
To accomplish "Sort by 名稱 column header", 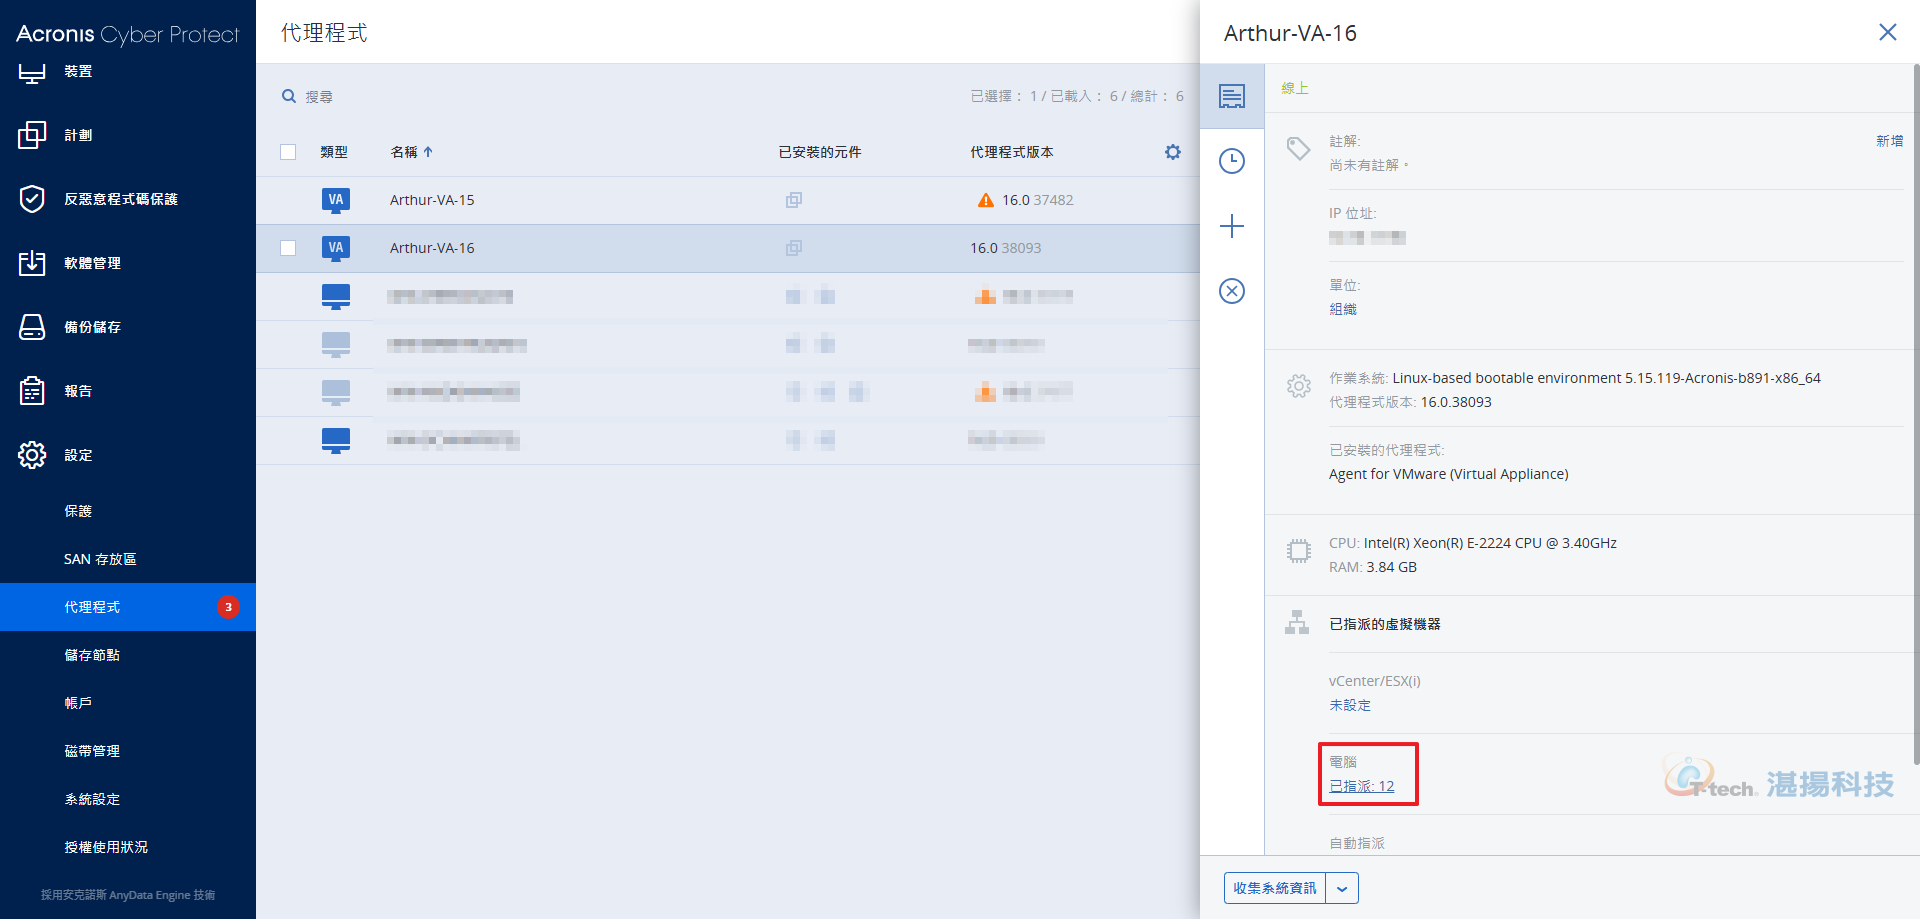I will coord(411,152).
